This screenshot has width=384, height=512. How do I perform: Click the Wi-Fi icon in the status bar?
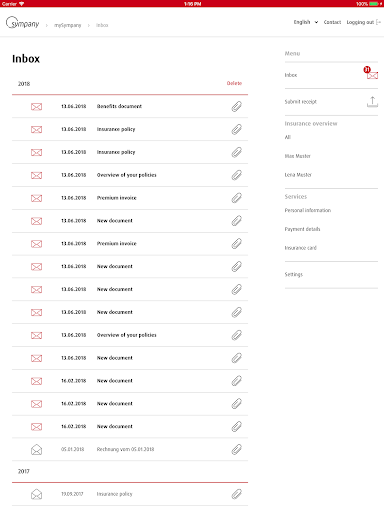tap(22, 4)
